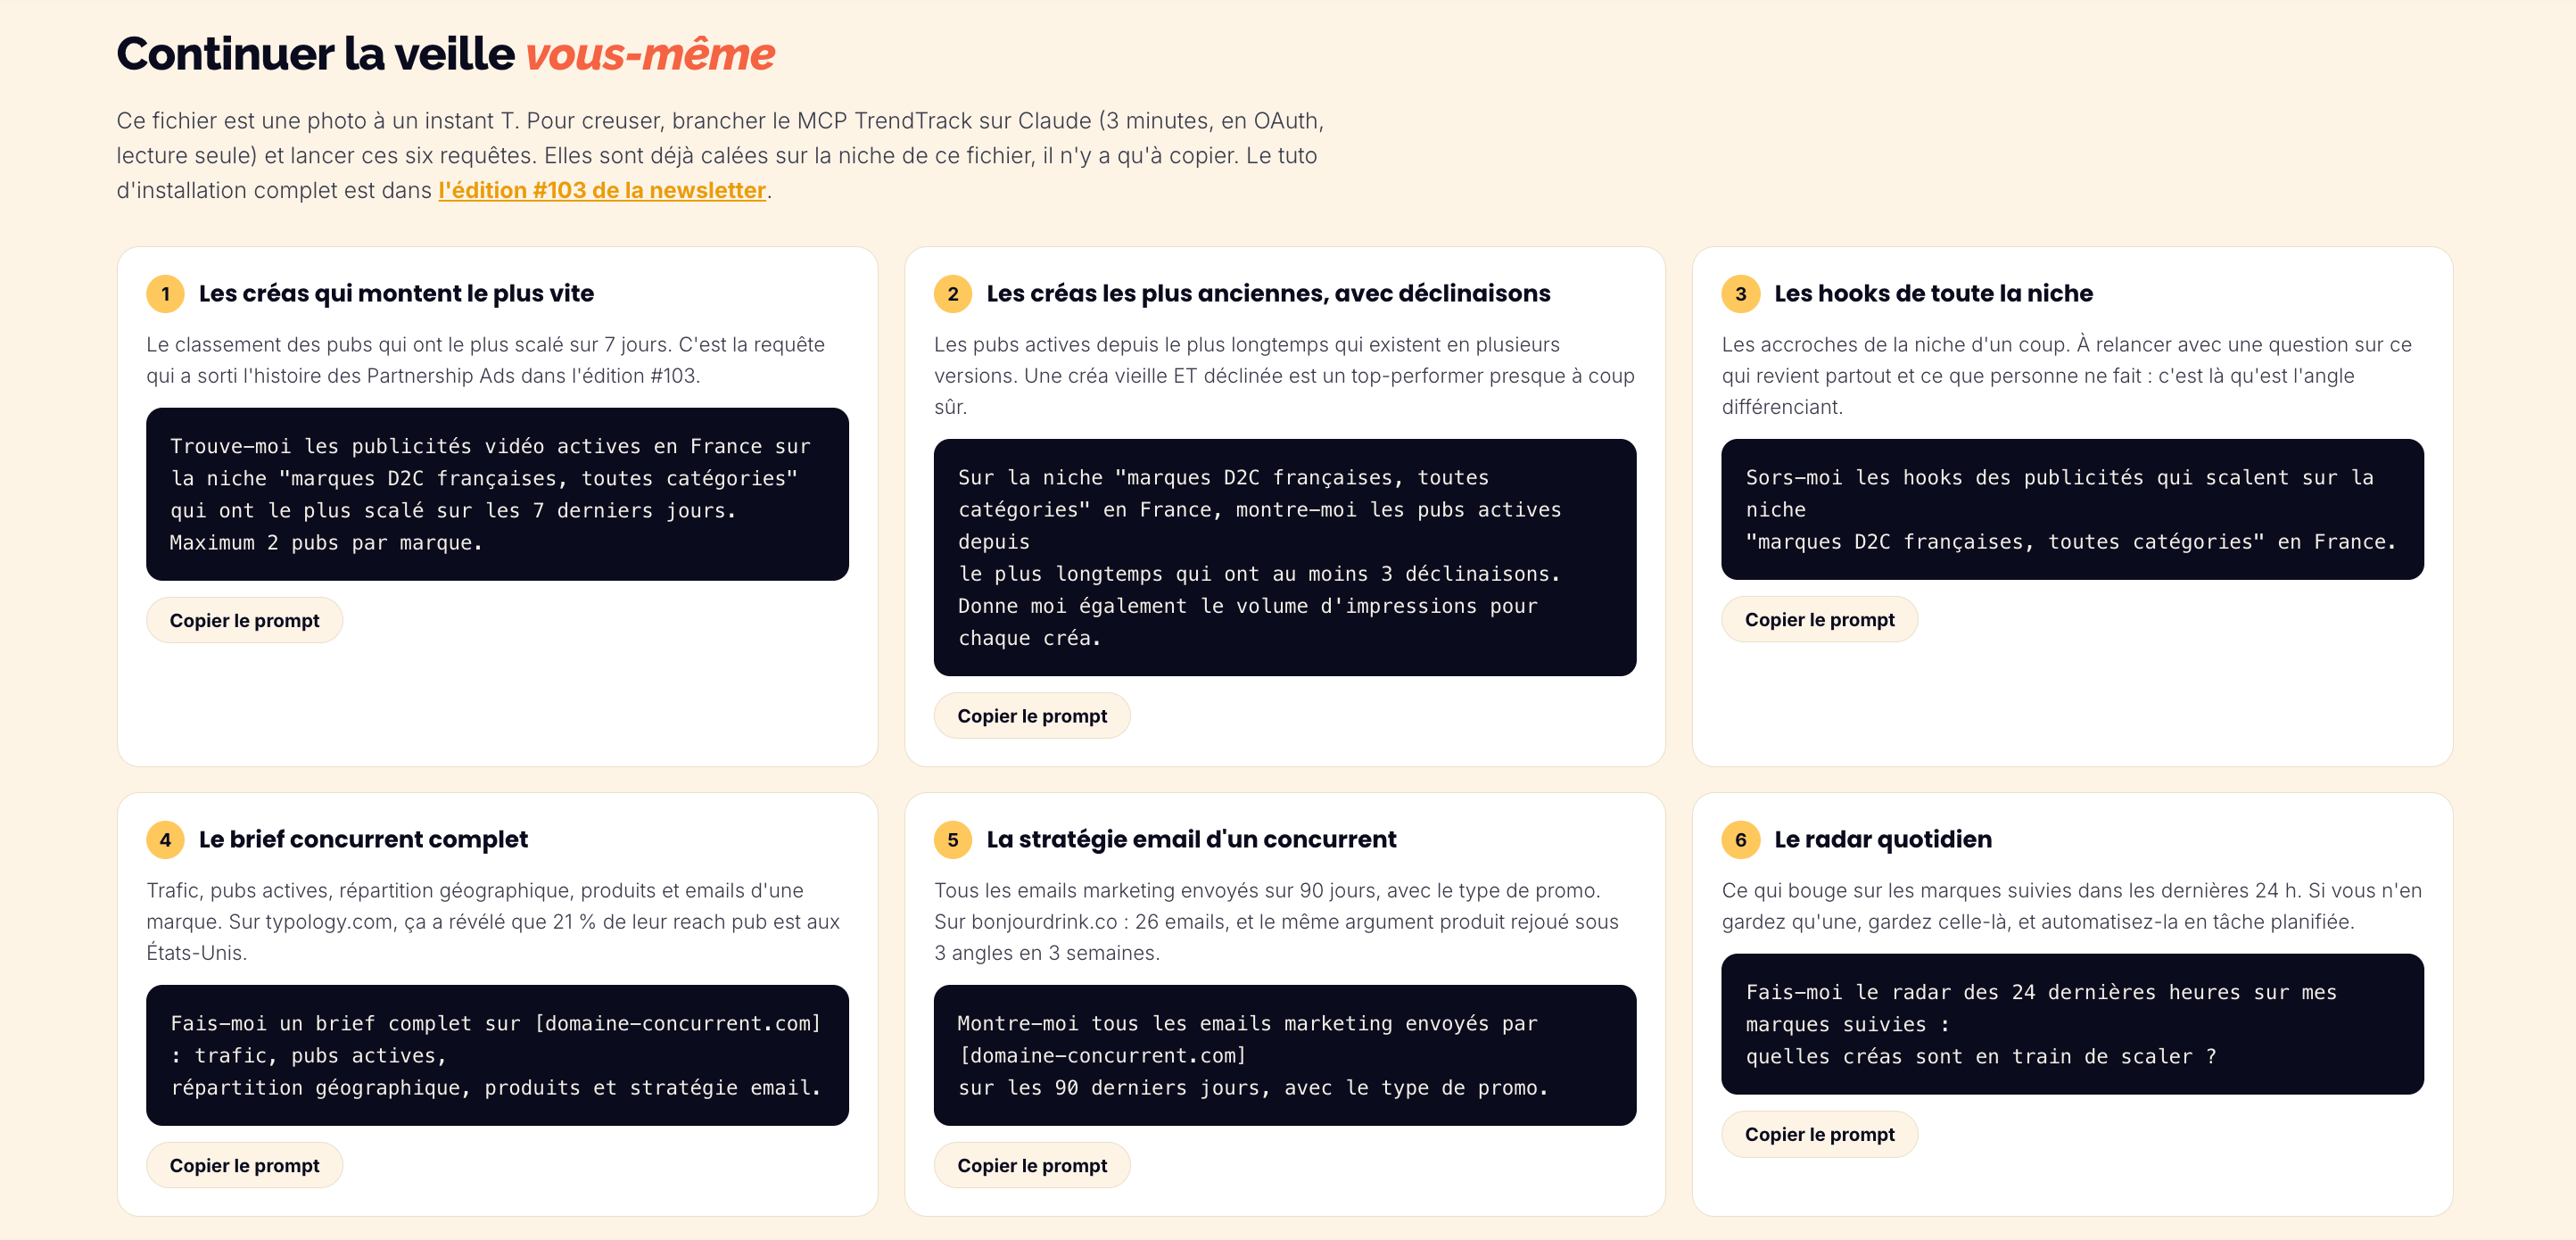The image size is (2576, 1240).
Task: Copy the prompt for oldest créas with déclinaisons
Action: 1032,716
